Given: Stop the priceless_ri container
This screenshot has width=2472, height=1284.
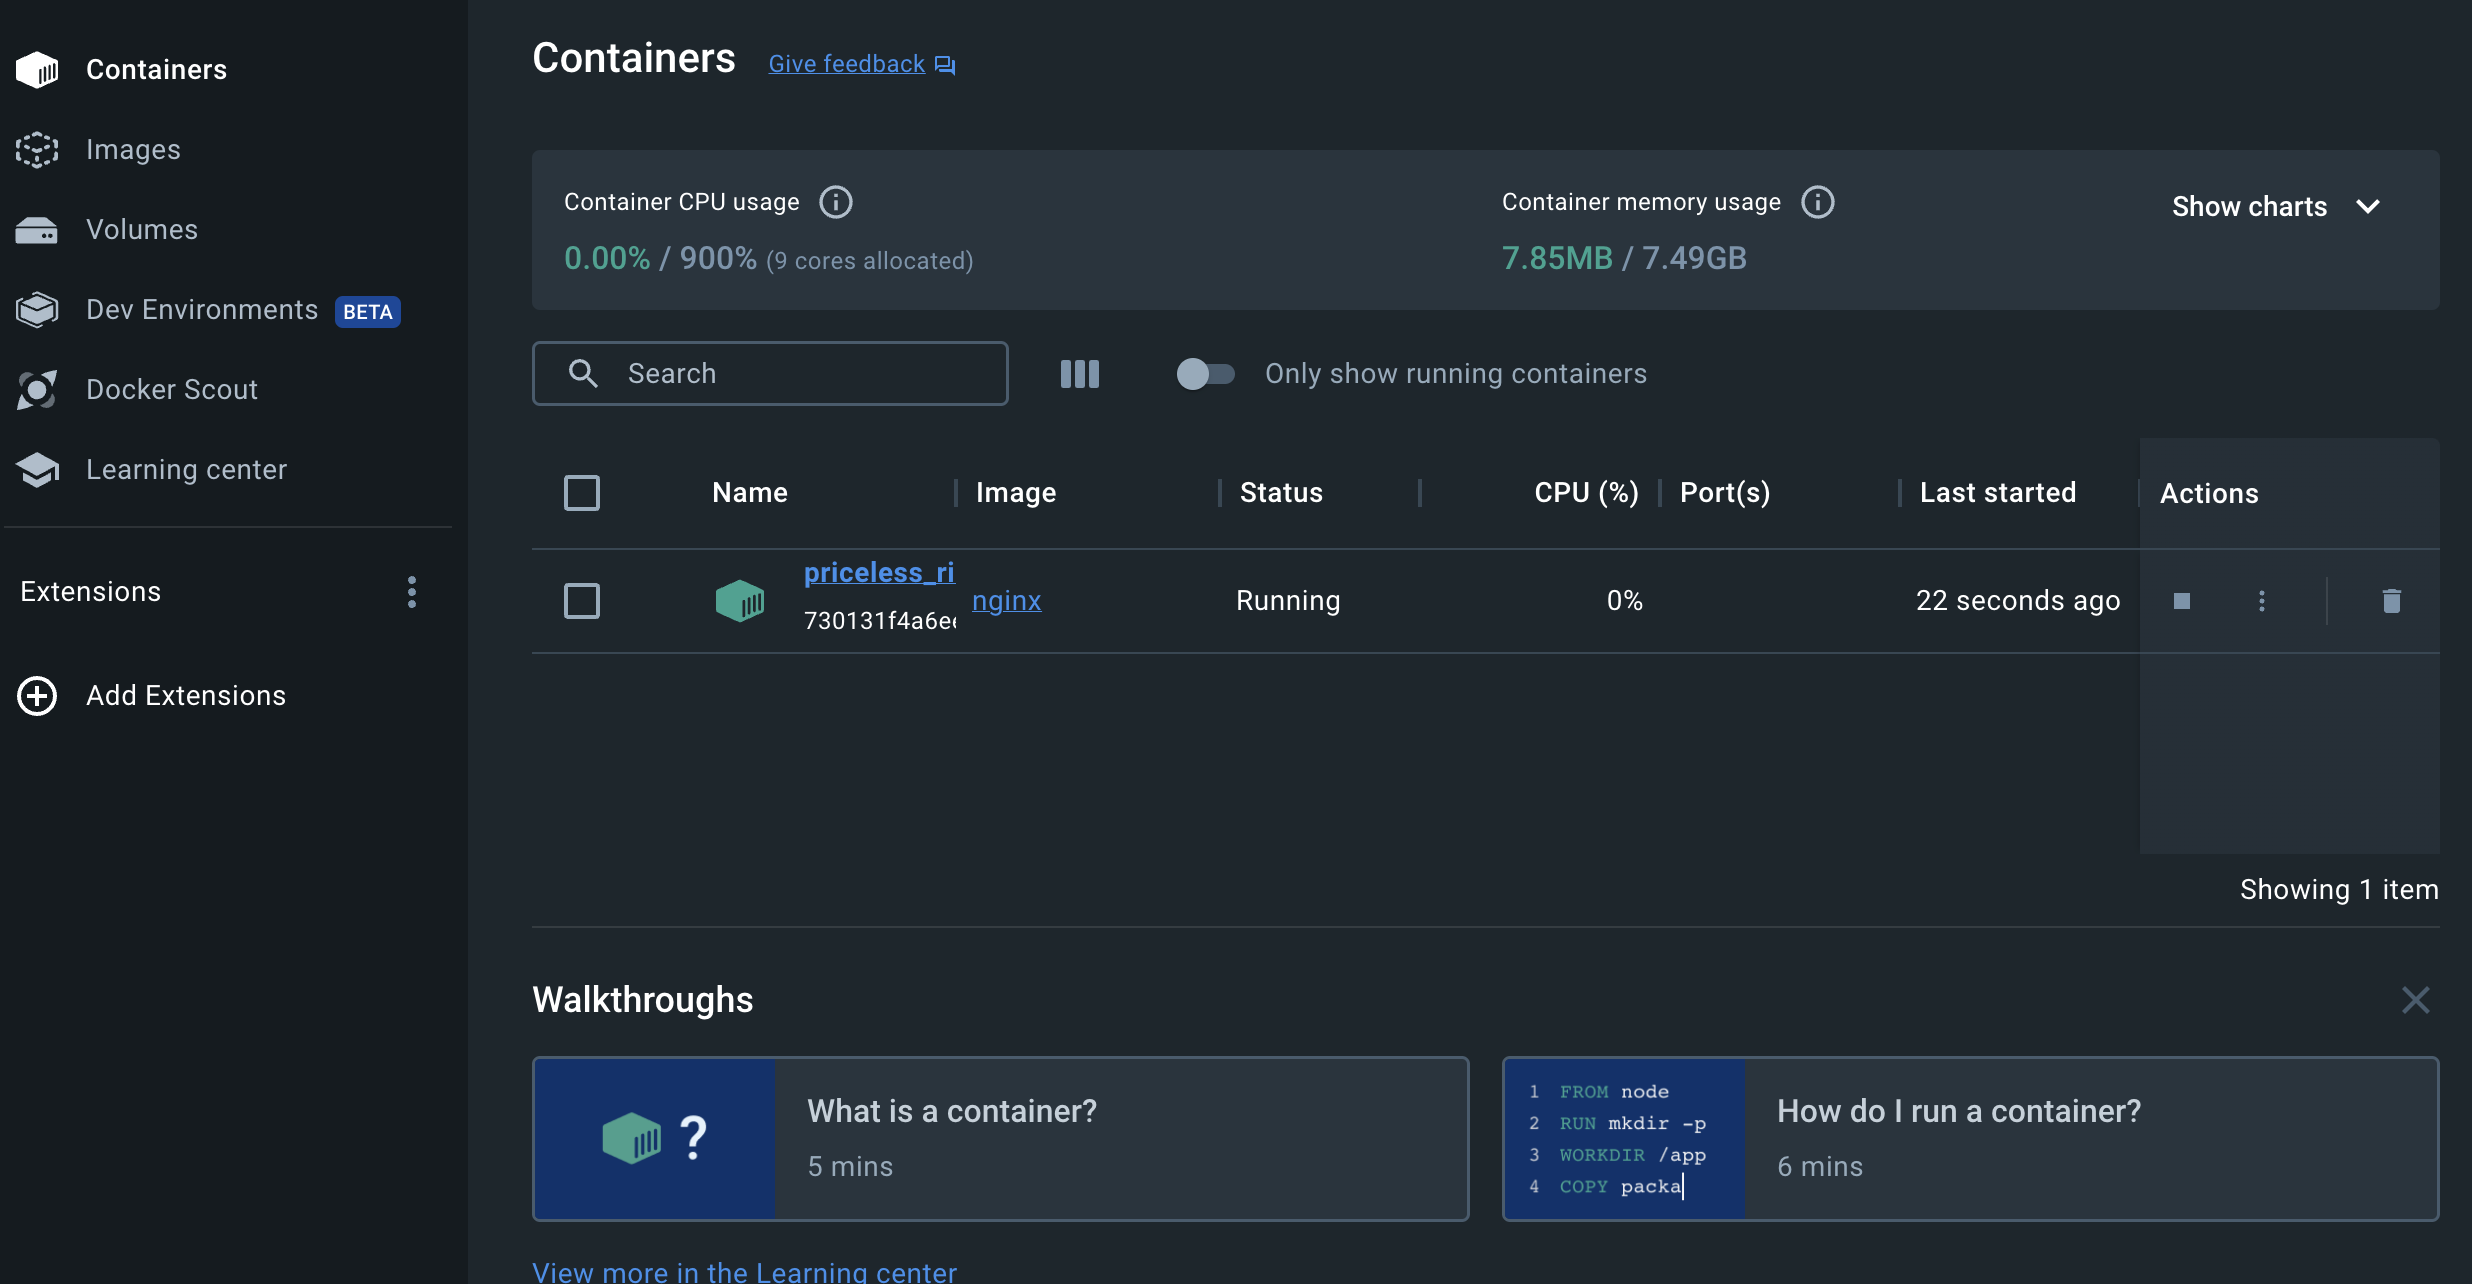Looking at the screenshot, I should pyautogui.click(x=2182, y=601).
